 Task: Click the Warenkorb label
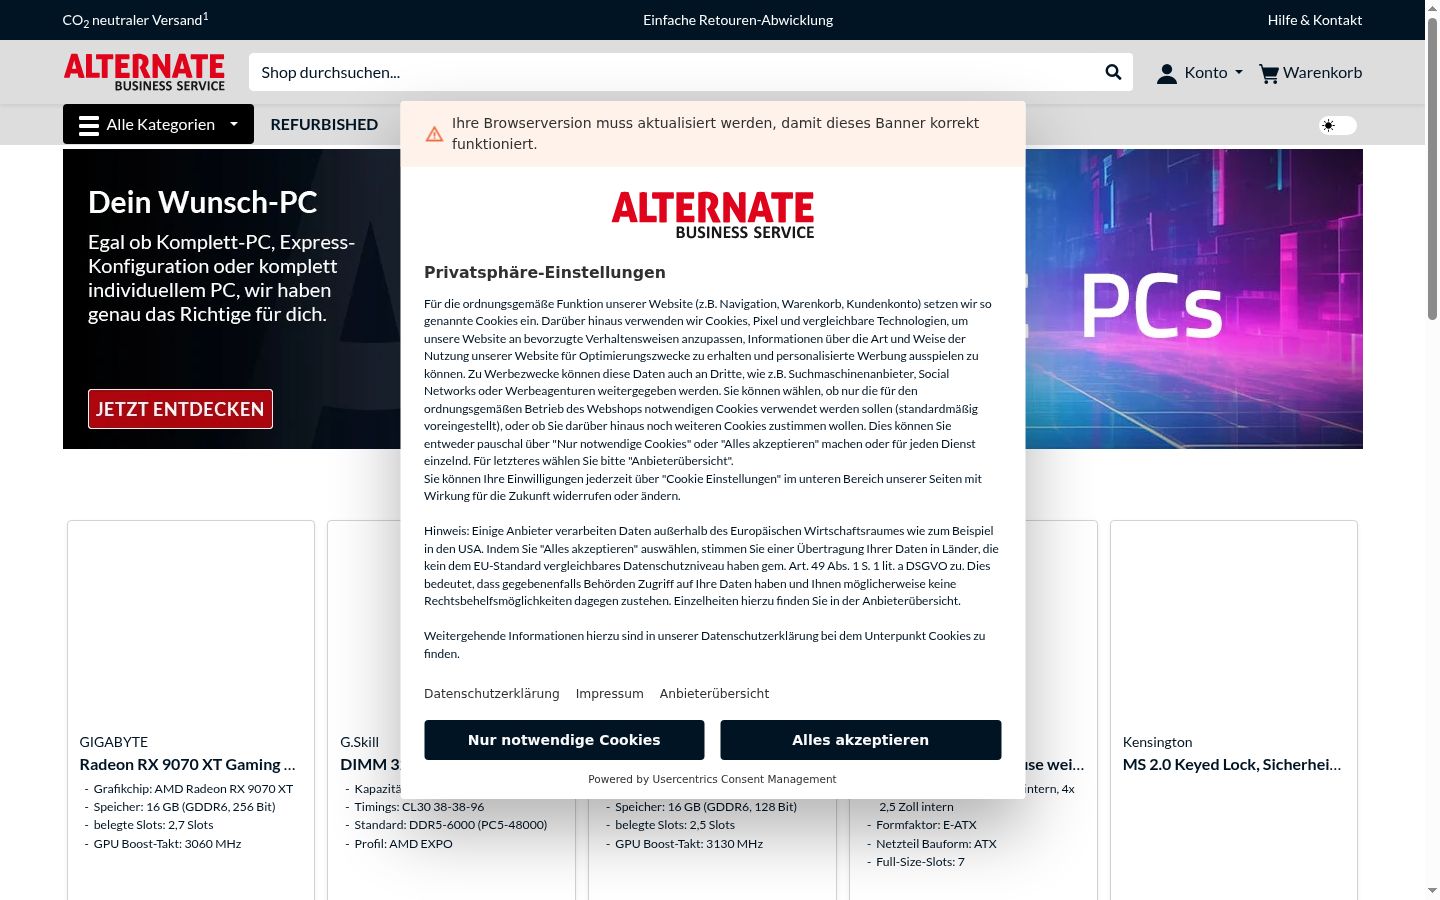click(x=1322, y=72)
